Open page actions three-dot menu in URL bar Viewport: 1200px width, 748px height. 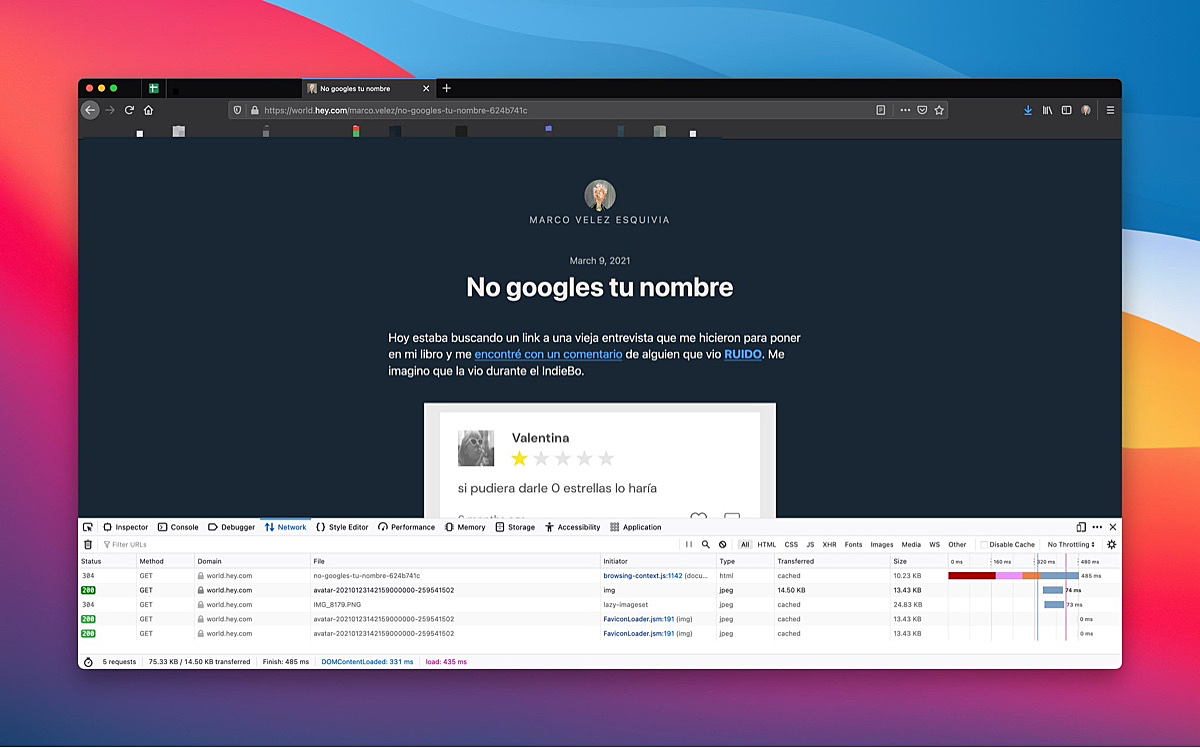click(x=905, y=110)
